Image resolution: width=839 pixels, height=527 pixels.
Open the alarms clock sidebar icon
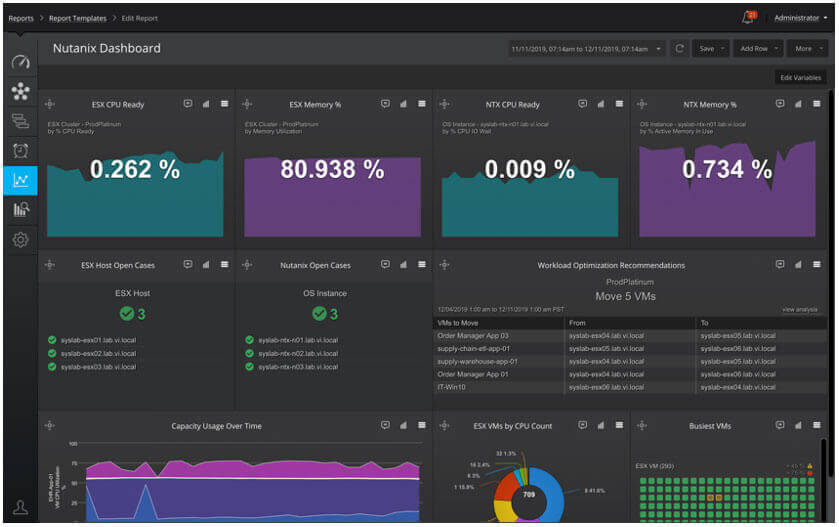point(20,151)
